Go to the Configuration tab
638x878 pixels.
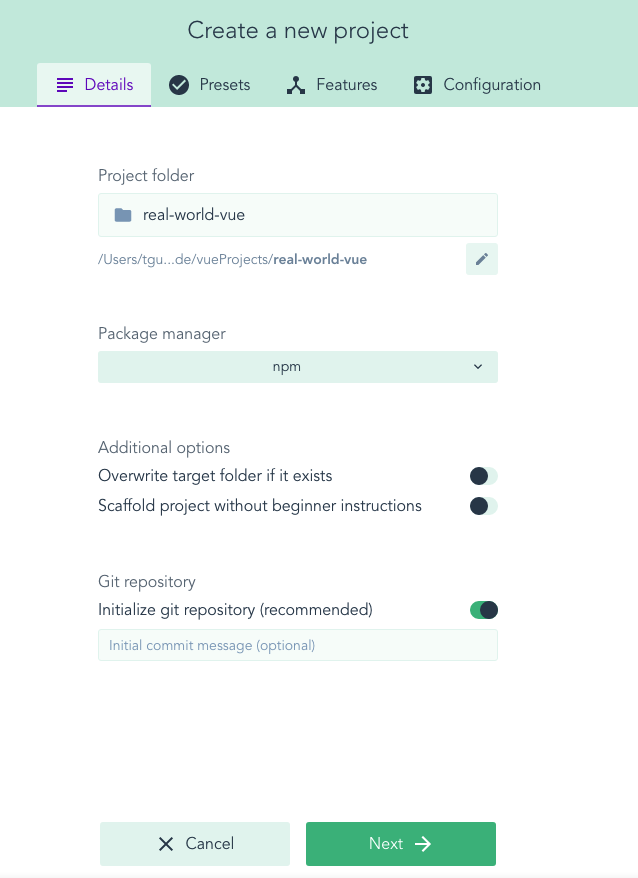tap(477, 85)
